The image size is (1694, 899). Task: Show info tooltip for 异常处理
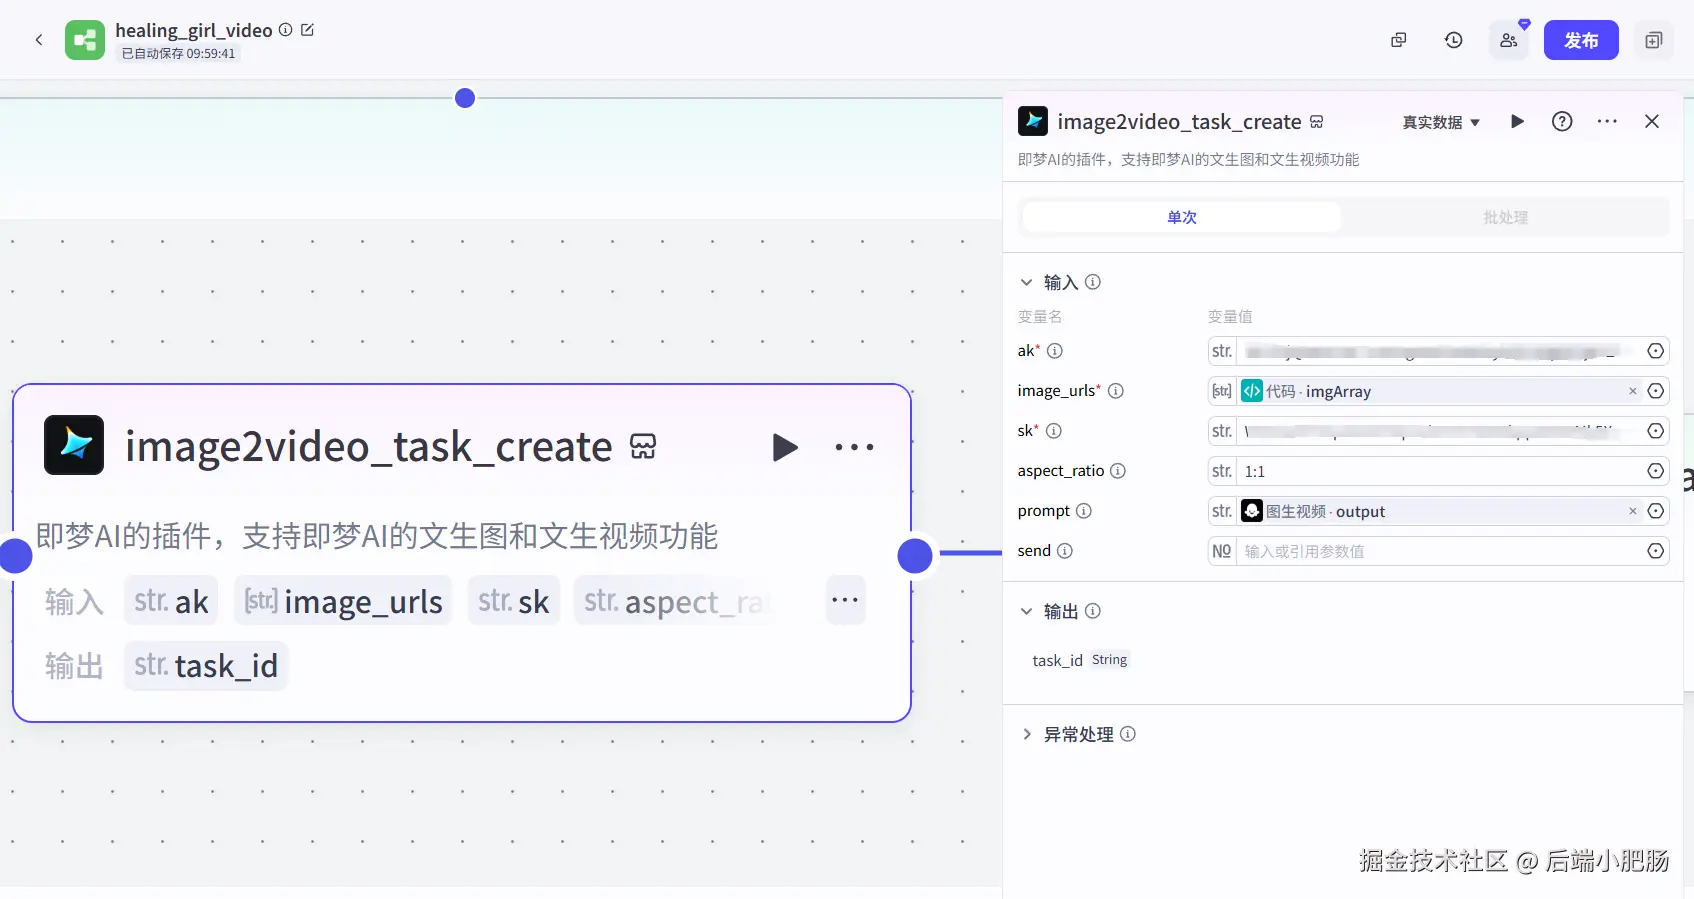tap(1128, 734)
